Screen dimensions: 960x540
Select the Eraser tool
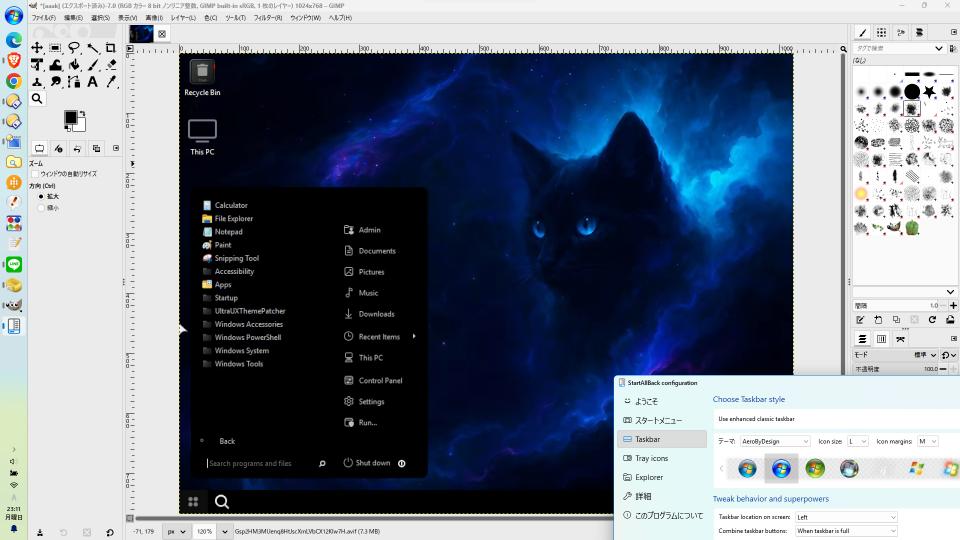click(x=111, y=64)
